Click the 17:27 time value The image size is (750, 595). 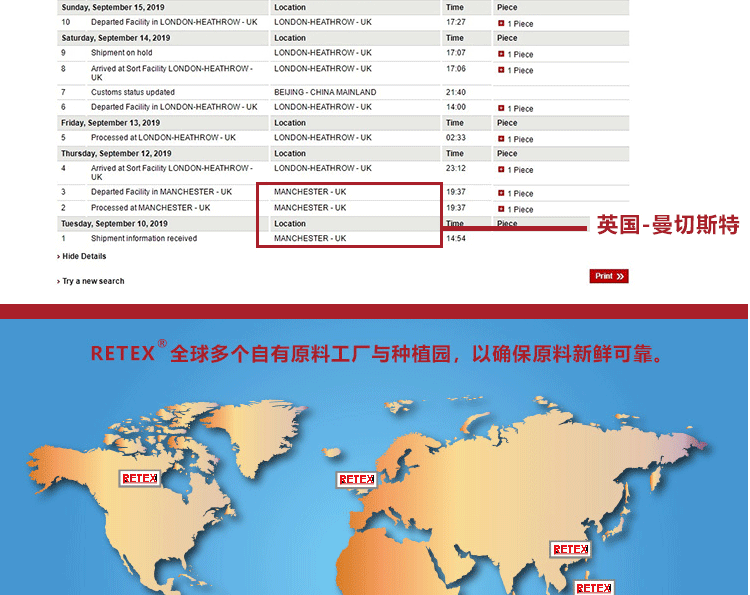456,22
